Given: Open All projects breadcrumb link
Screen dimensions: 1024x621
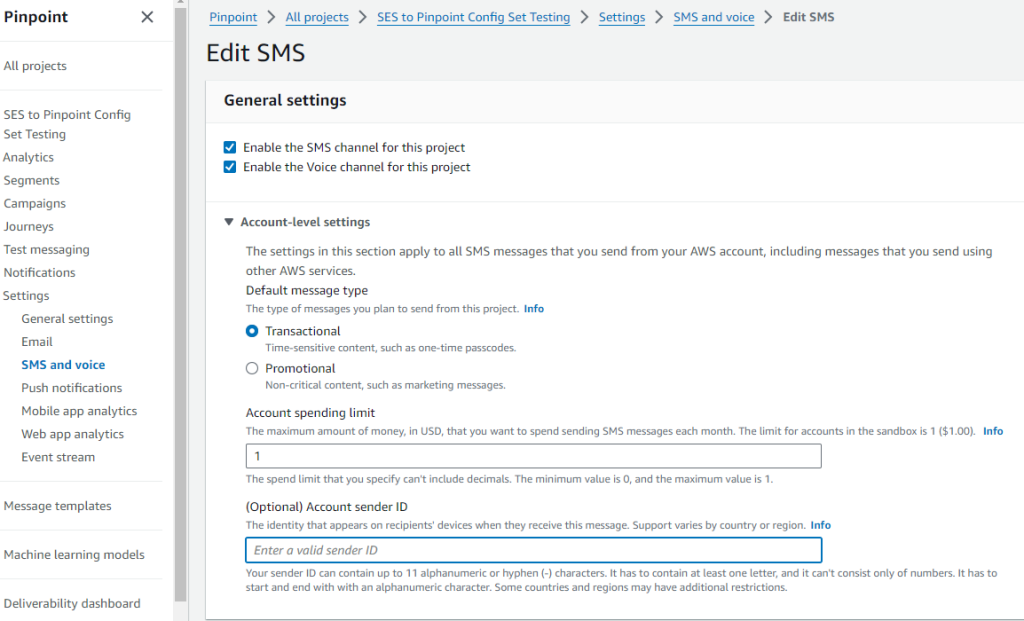Looking at the screenshot, I should pyautogui.click(x=317, y=17).
